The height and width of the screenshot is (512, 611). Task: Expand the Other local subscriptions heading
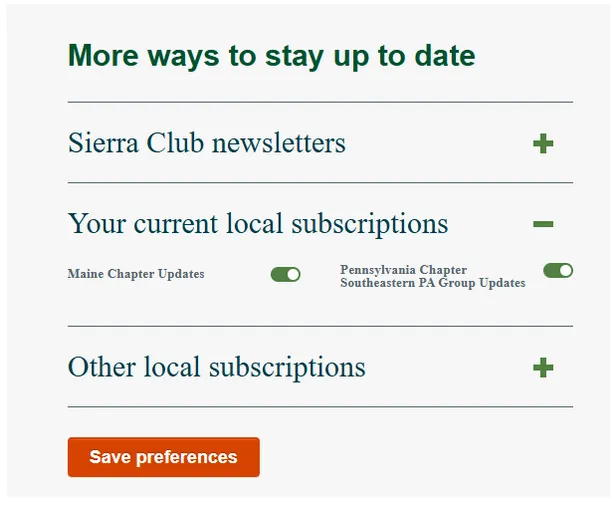point(217,367)
